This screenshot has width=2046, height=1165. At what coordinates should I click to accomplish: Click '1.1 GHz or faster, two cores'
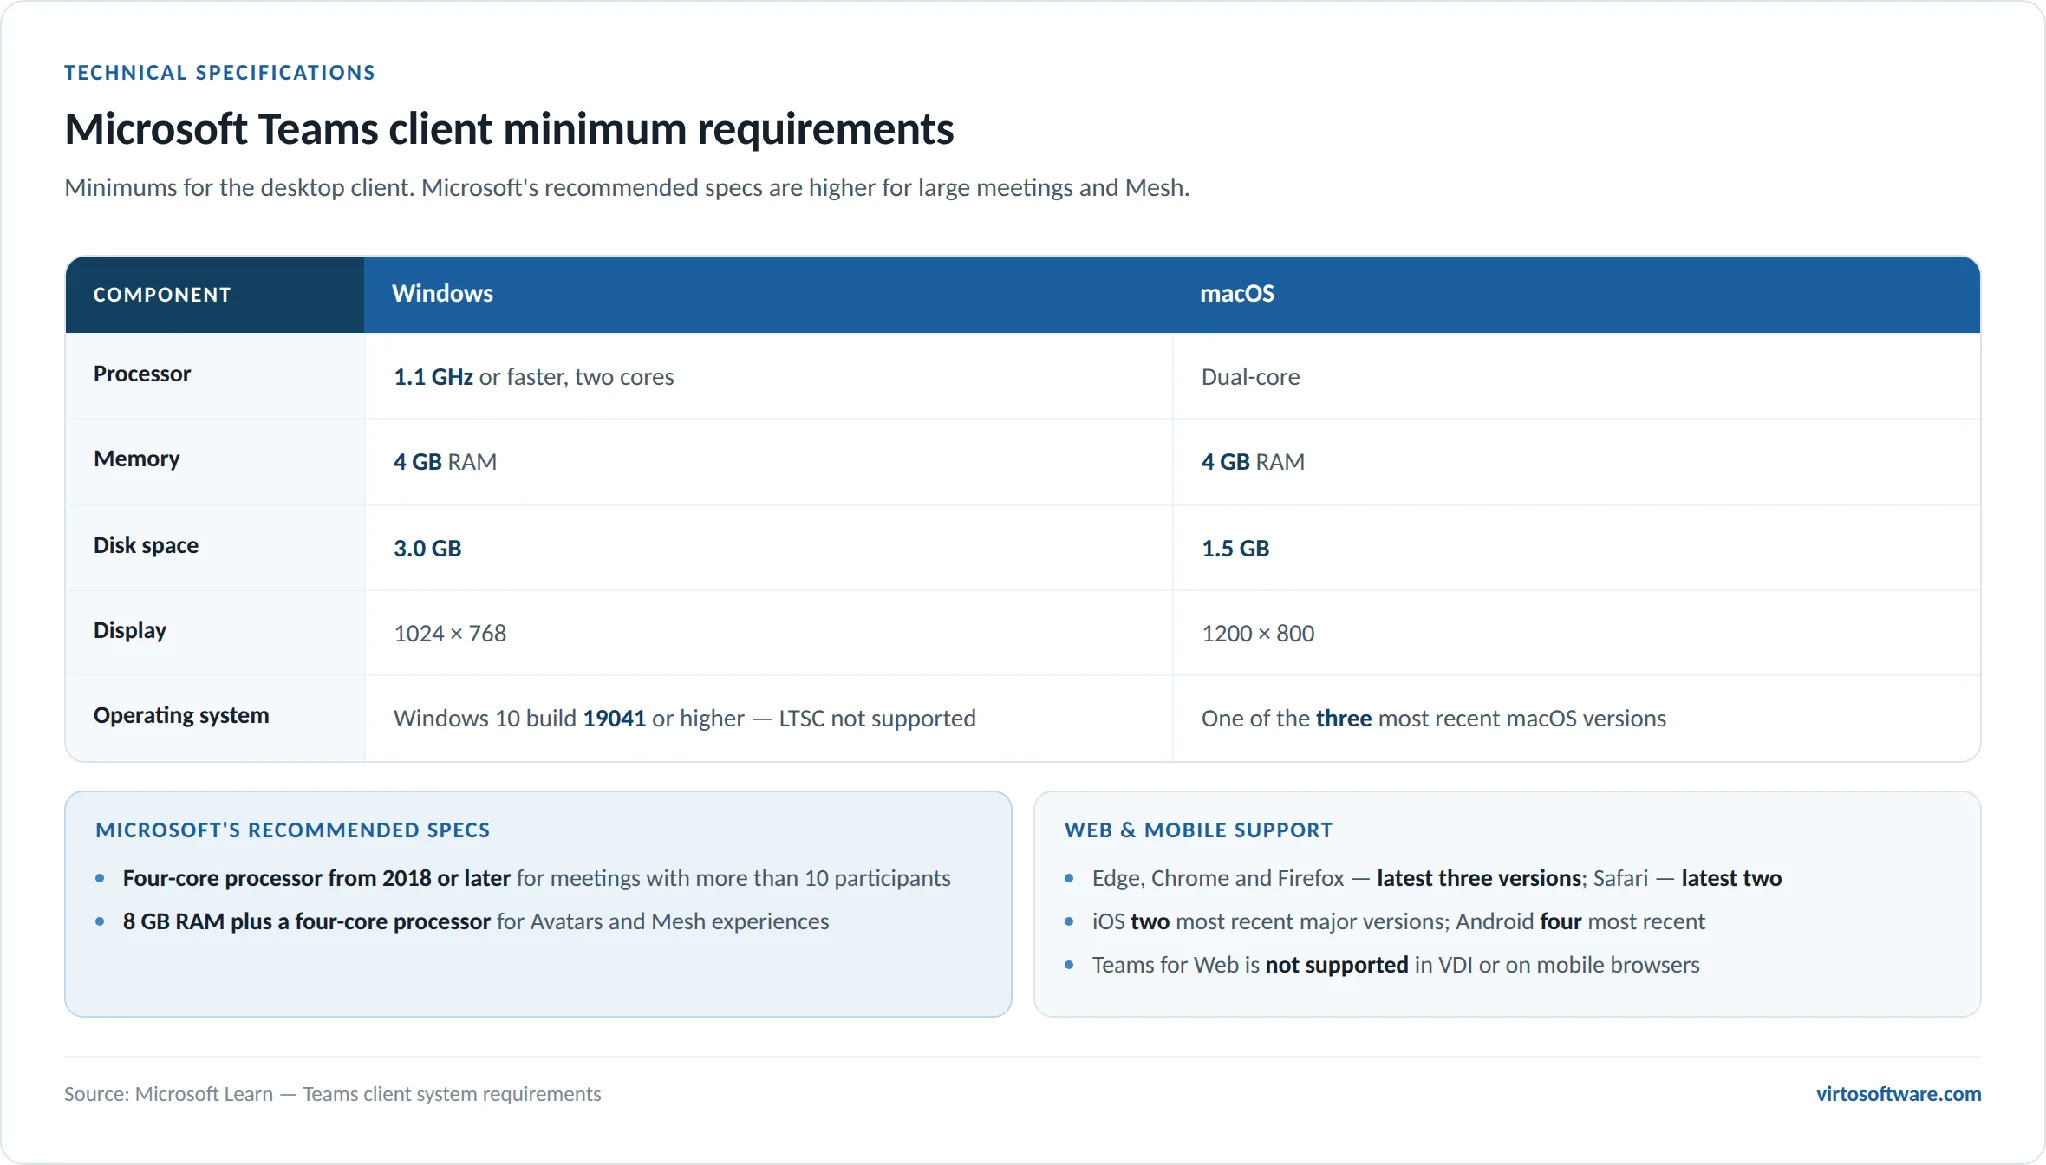coord(534,377)
